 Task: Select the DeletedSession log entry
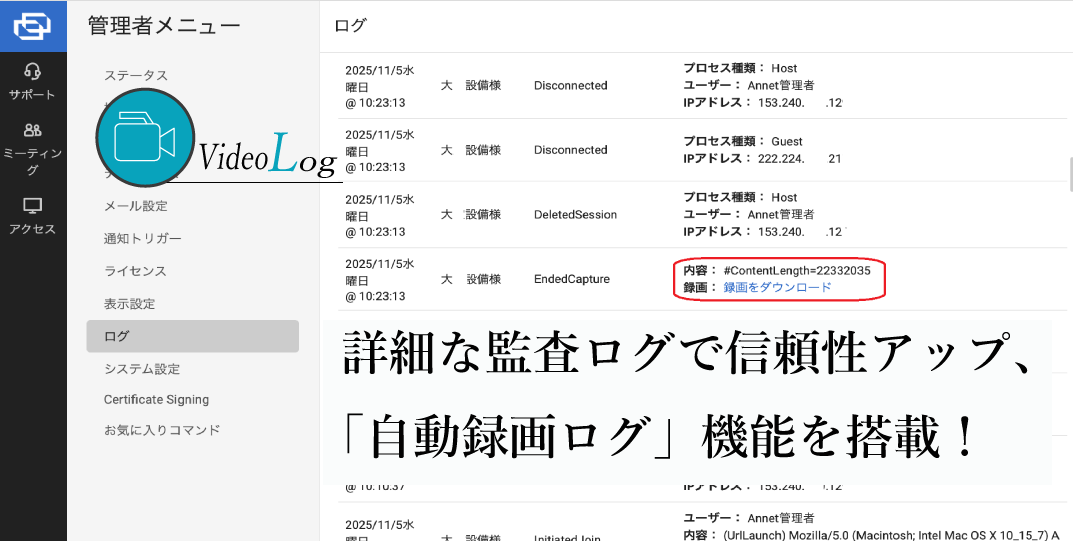(x=575, y=215)
